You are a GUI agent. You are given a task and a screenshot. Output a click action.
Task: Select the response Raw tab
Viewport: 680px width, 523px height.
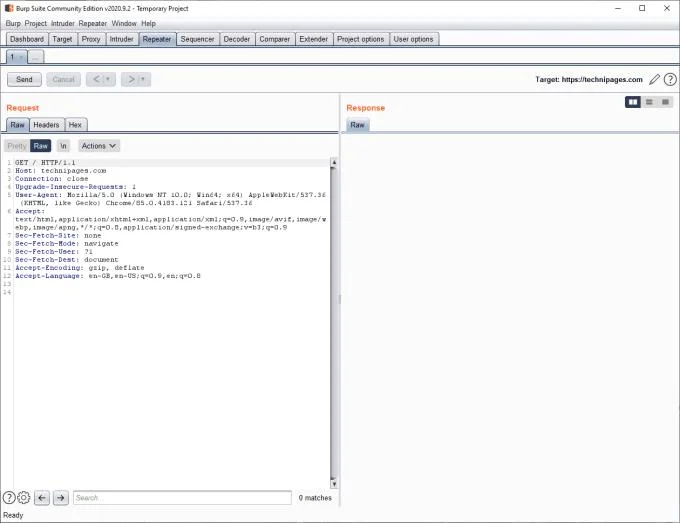pos(357,125)
